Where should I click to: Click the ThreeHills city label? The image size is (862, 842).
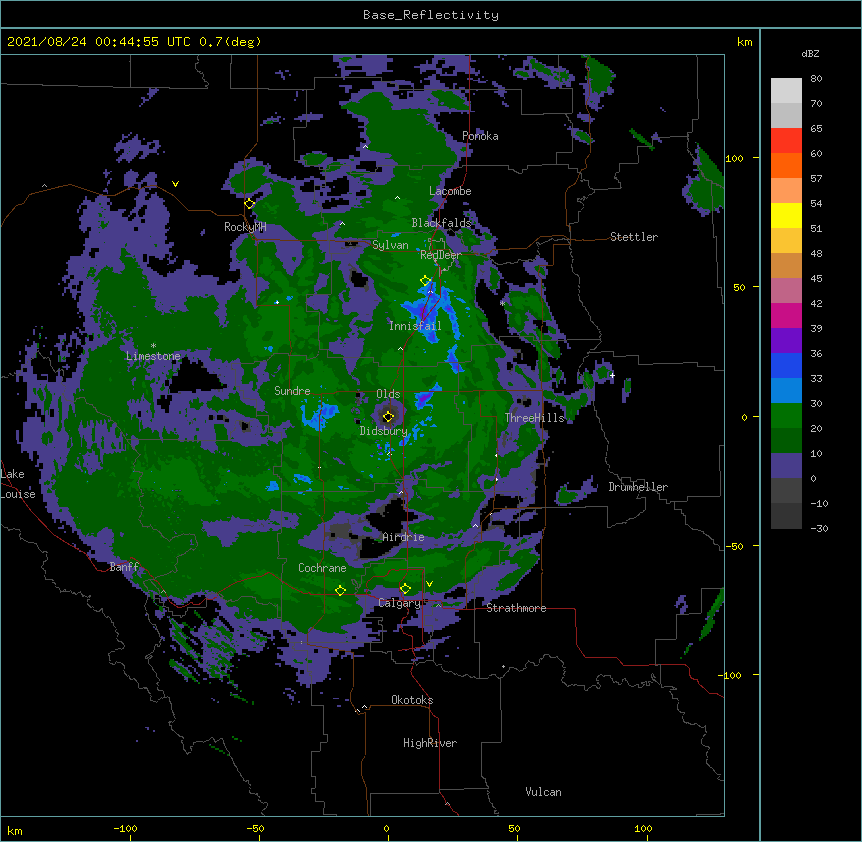click(534, 418)
